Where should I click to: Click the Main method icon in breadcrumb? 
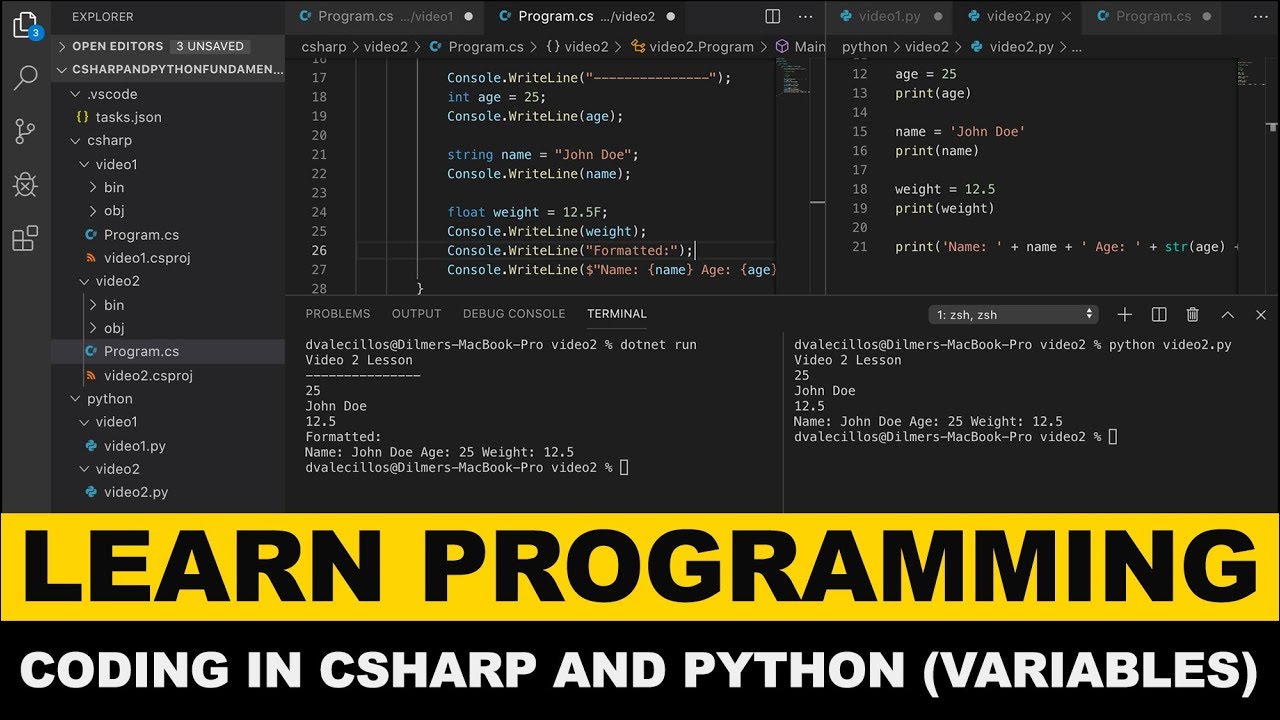click(782, 47)
